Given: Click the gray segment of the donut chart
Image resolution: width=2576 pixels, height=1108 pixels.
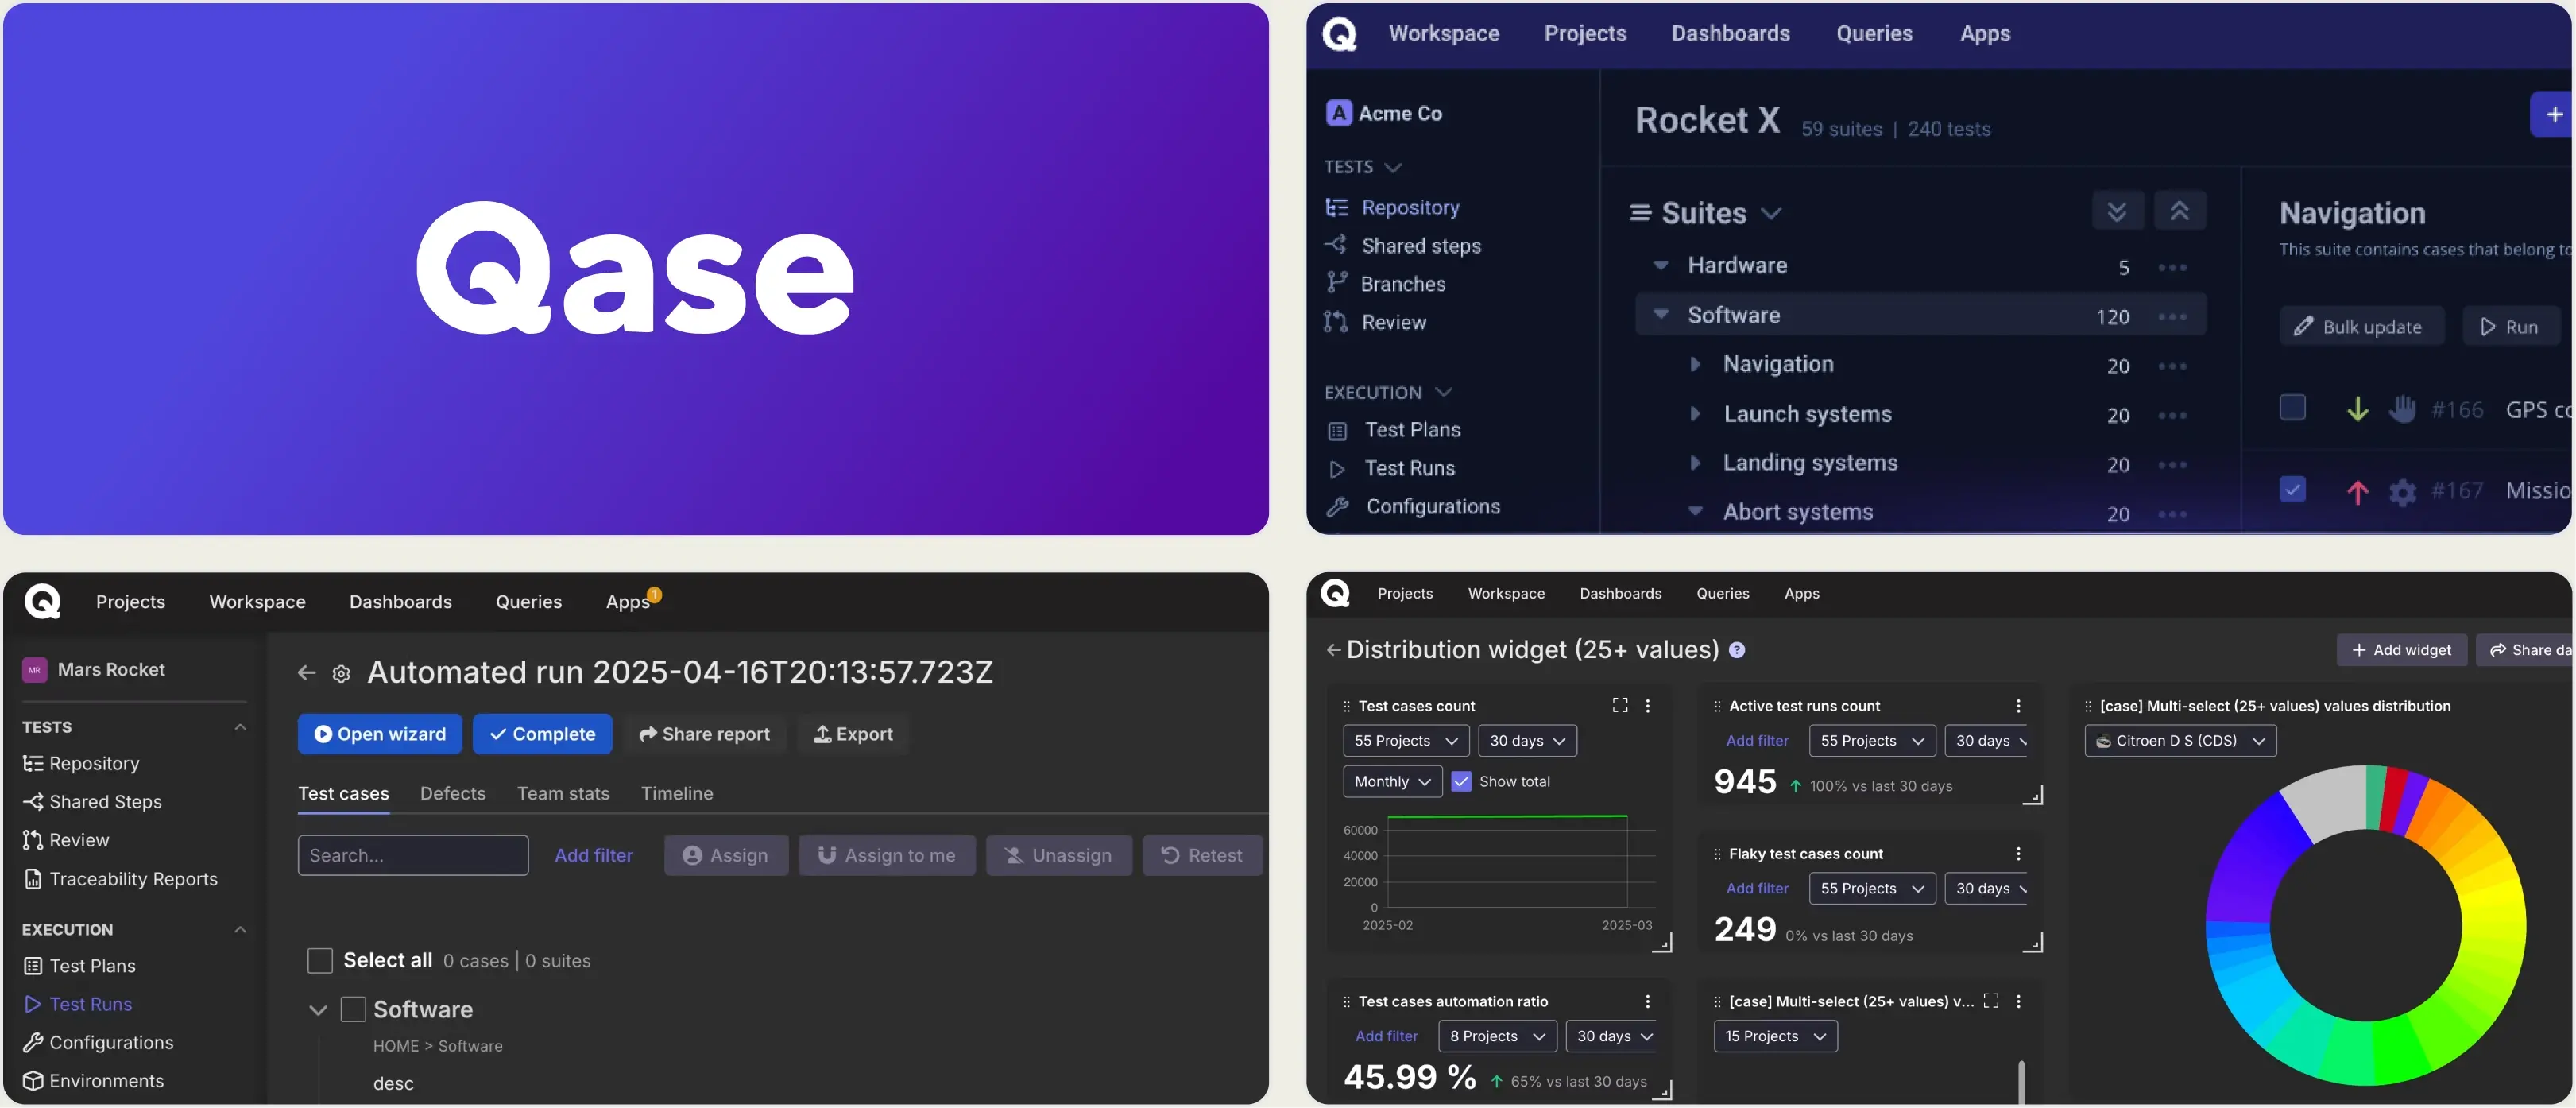Looking at the screenshot, I should [x=2325, y=803].
